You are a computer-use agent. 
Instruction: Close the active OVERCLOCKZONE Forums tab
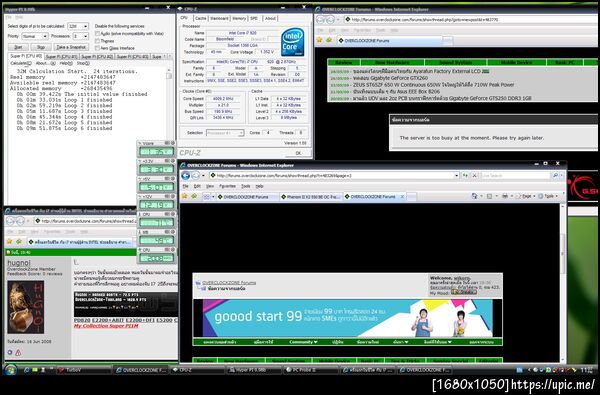402,196
